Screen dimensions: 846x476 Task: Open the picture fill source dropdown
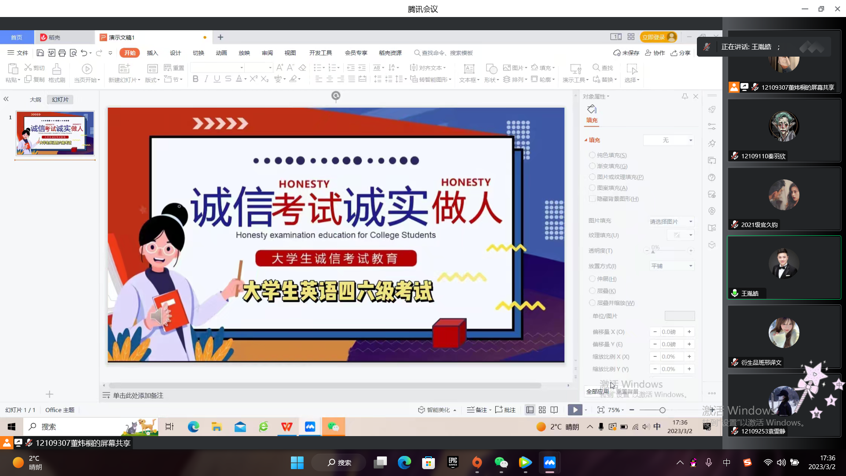coord(671,222)
